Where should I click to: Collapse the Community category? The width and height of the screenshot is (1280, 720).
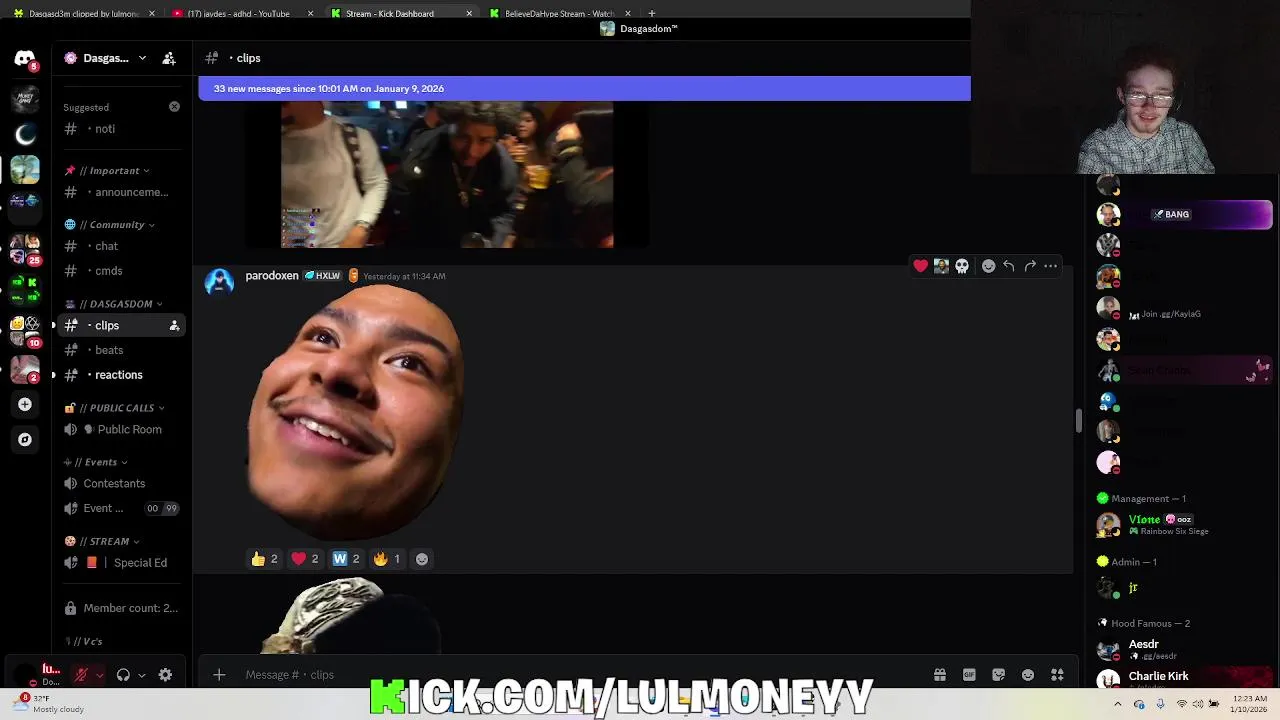[112, 224]
